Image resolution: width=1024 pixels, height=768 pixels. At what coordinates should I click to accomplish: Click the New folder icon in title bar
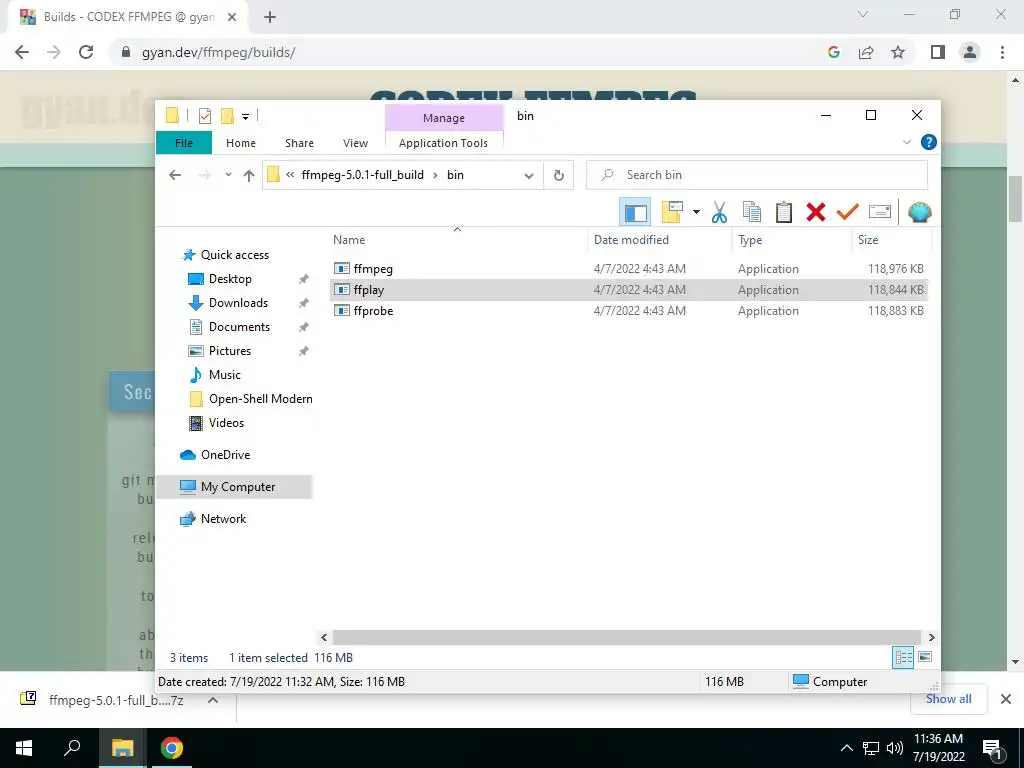click(x=227, y=116)
